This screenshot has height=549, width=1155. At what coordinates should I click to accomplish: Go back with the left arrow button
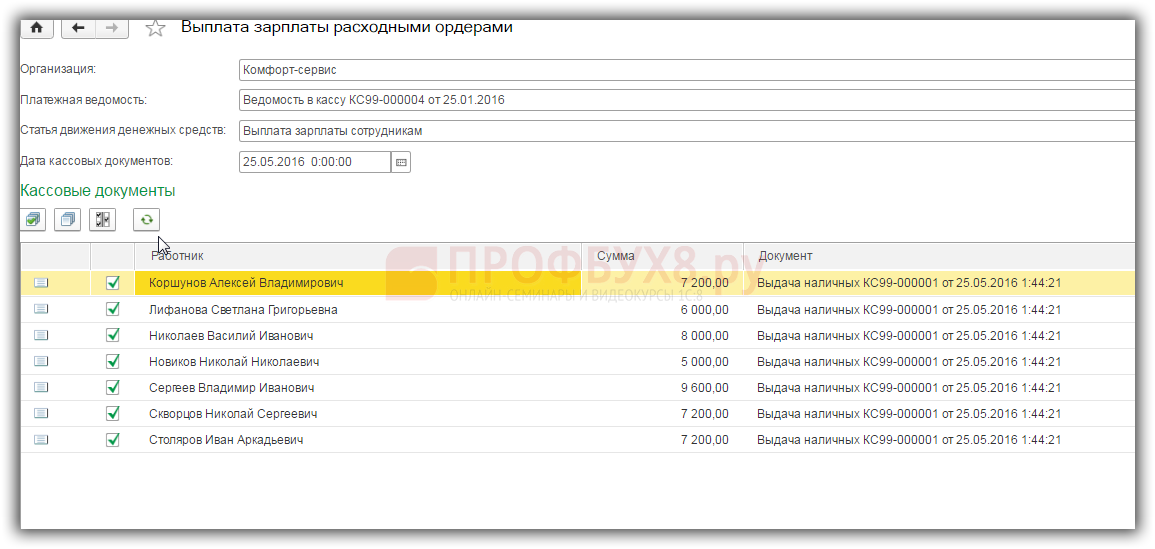pos(78,28)
